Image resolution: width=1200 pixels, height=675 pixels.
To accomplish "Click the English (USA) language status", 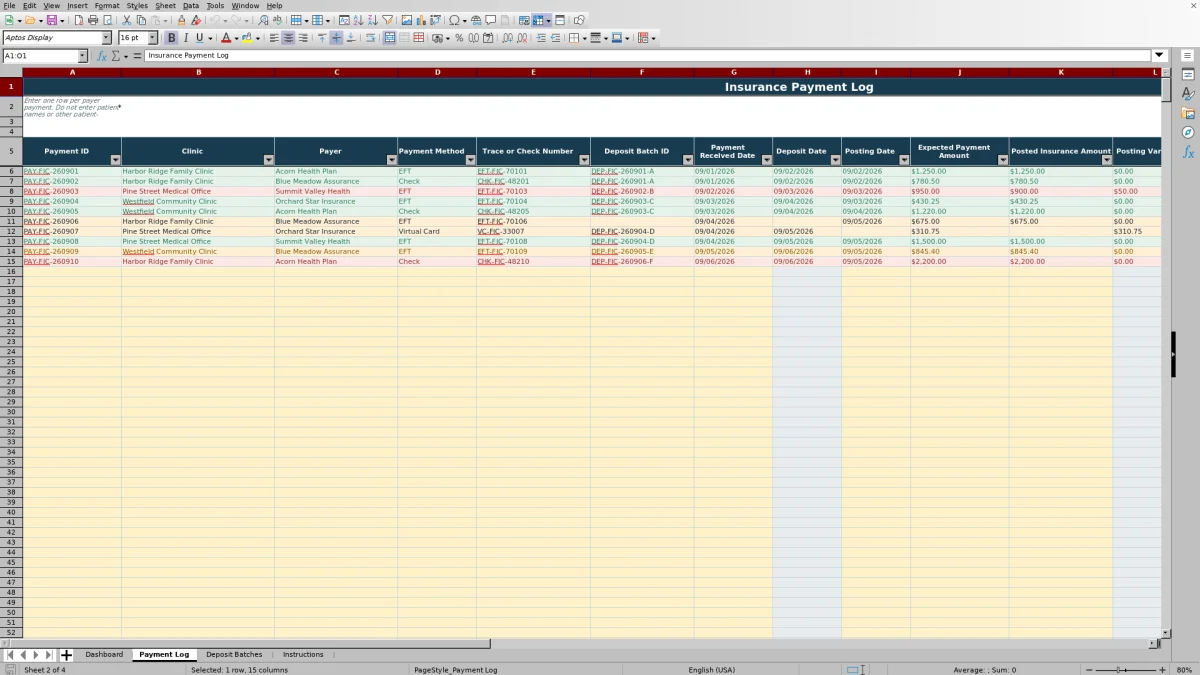I will pyautogui.click(x=711, y=670).
